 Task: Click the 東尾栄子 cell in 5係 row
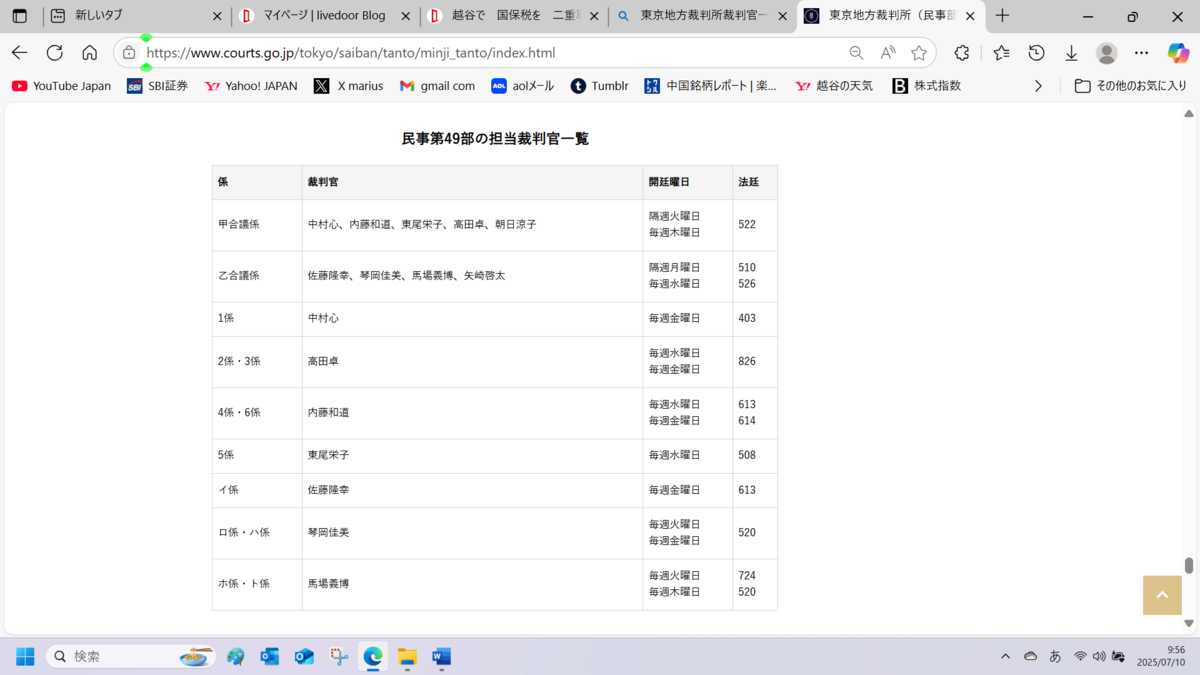(x=472, y=455)
